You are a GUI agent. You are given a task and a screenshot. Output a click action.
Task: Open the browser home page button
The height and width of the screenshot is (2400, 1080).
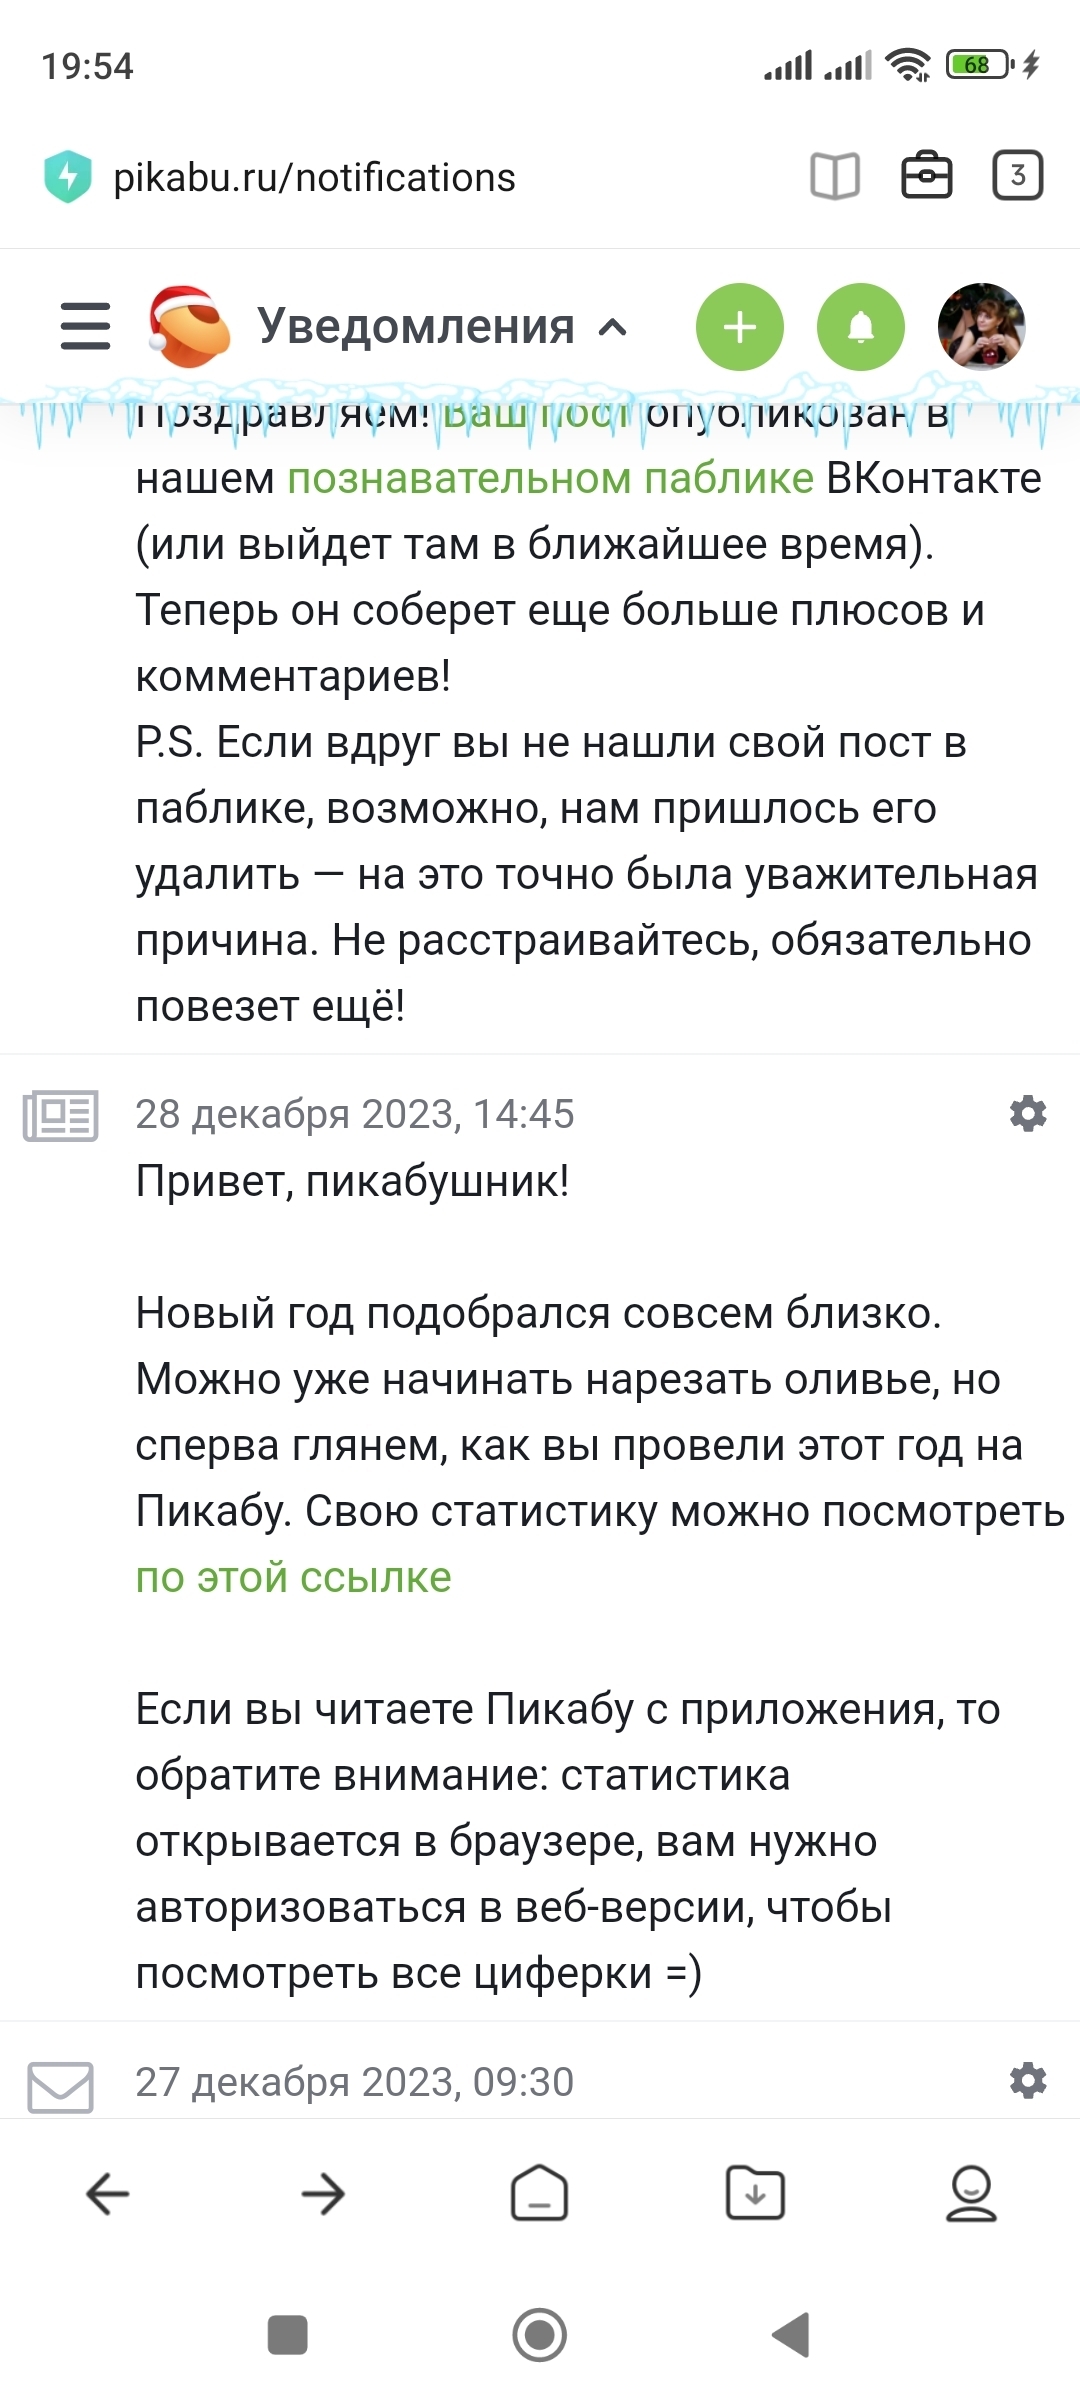pyautogui.click(x=539, y=2194)
